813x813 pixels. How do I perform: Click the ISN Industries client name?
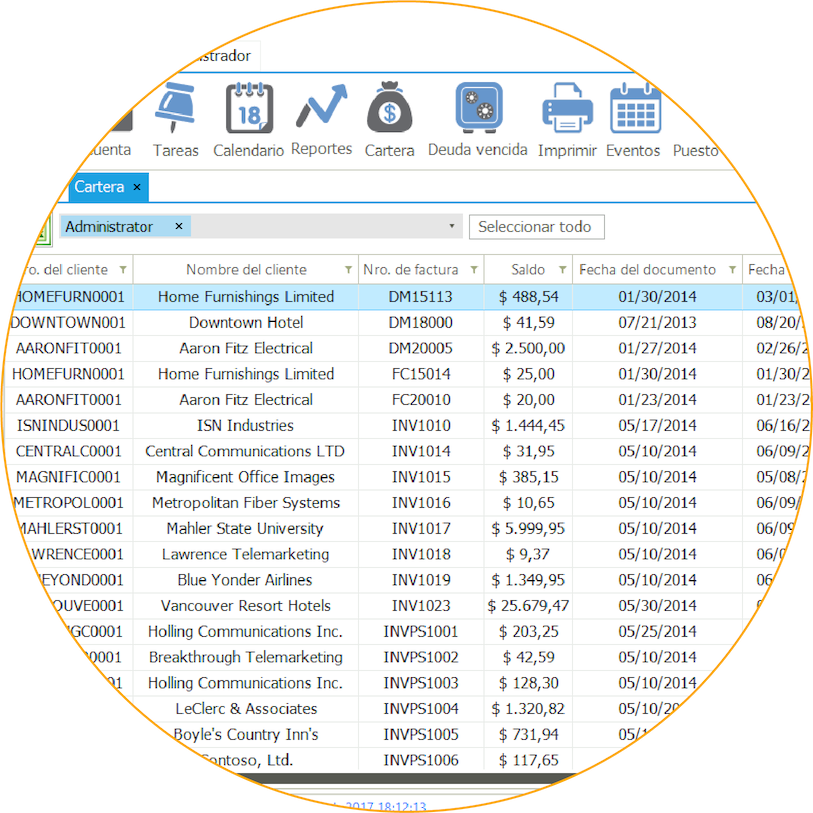(246, 426)
